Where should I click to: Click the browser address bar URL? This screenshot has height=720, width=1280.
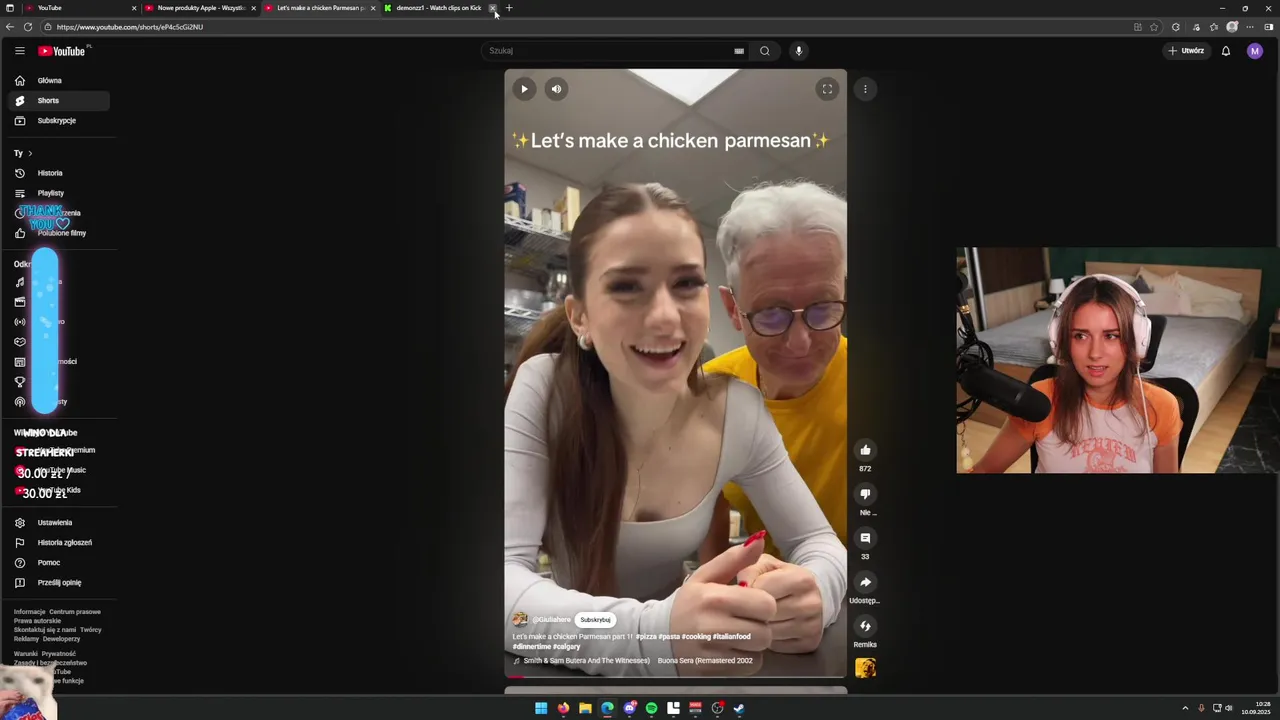tap(130, 27)
